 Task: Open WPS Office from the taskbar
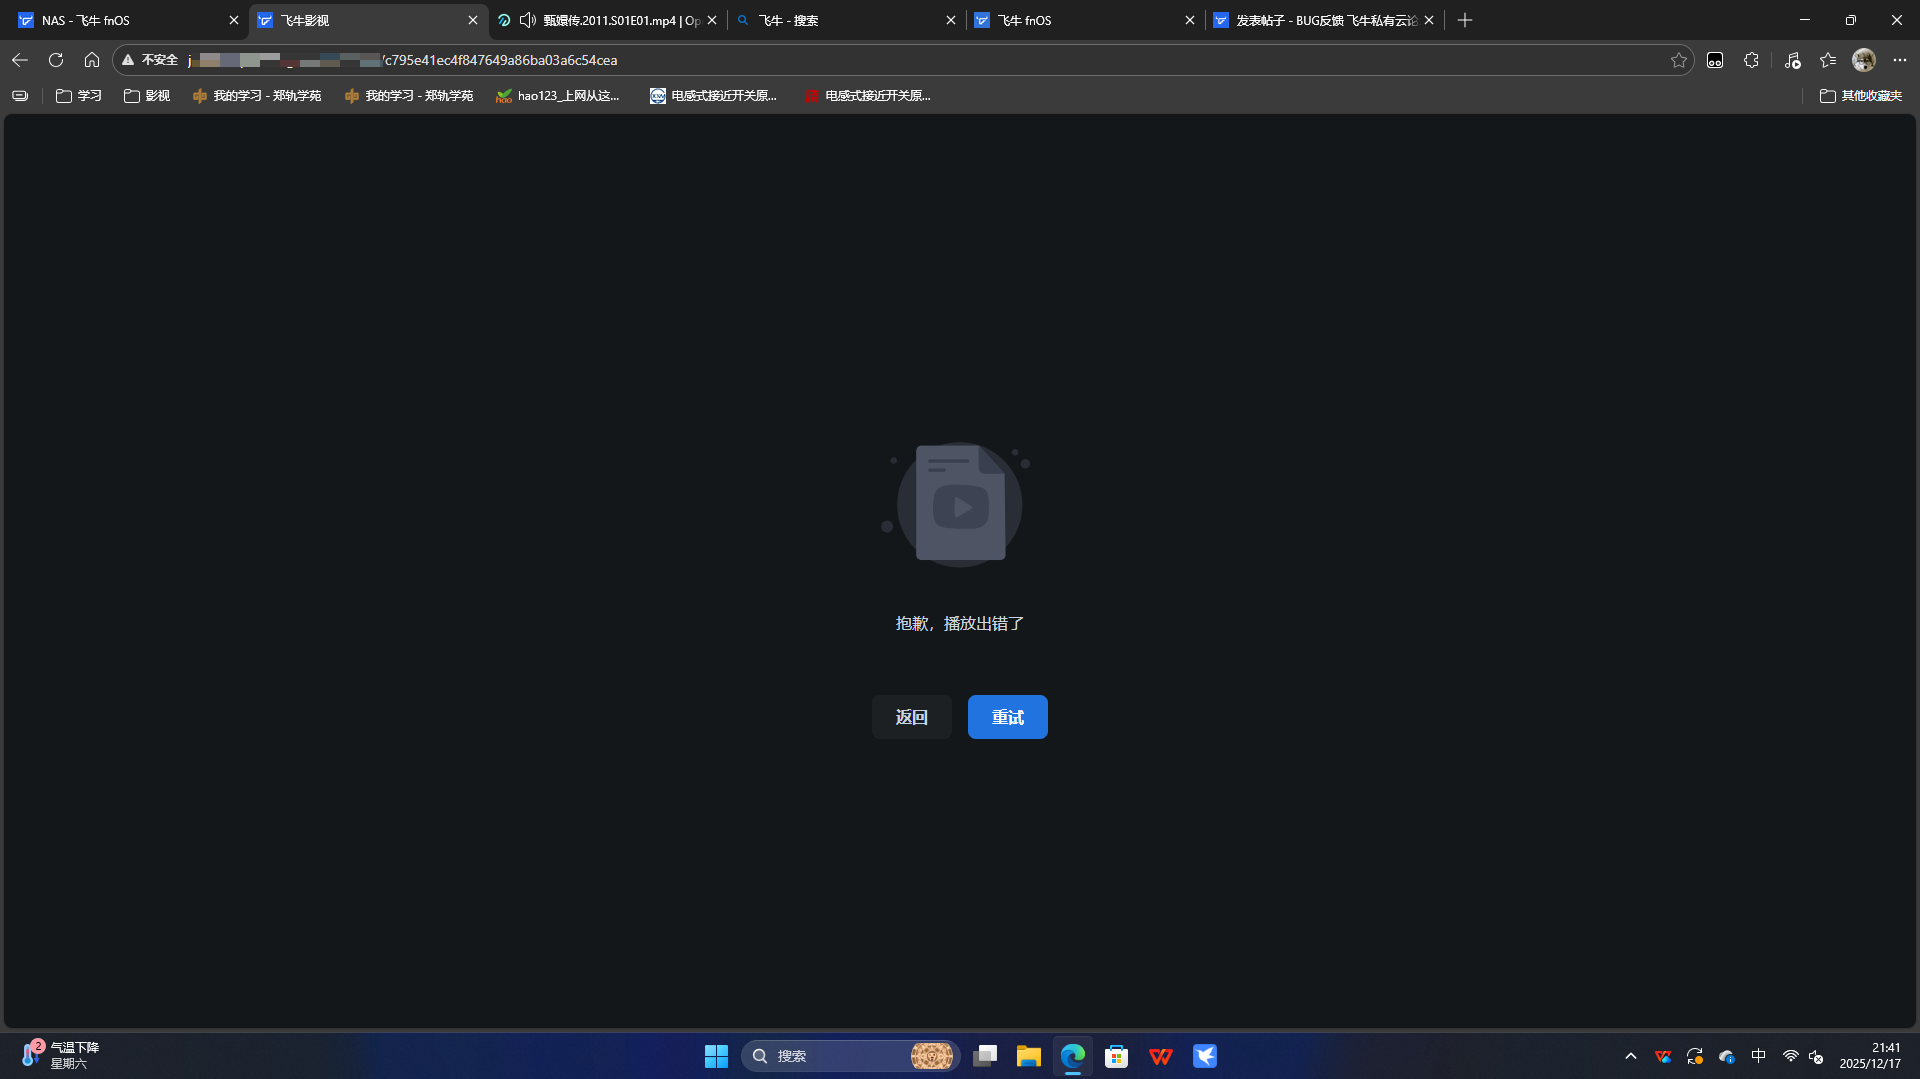(1161, 1056)
